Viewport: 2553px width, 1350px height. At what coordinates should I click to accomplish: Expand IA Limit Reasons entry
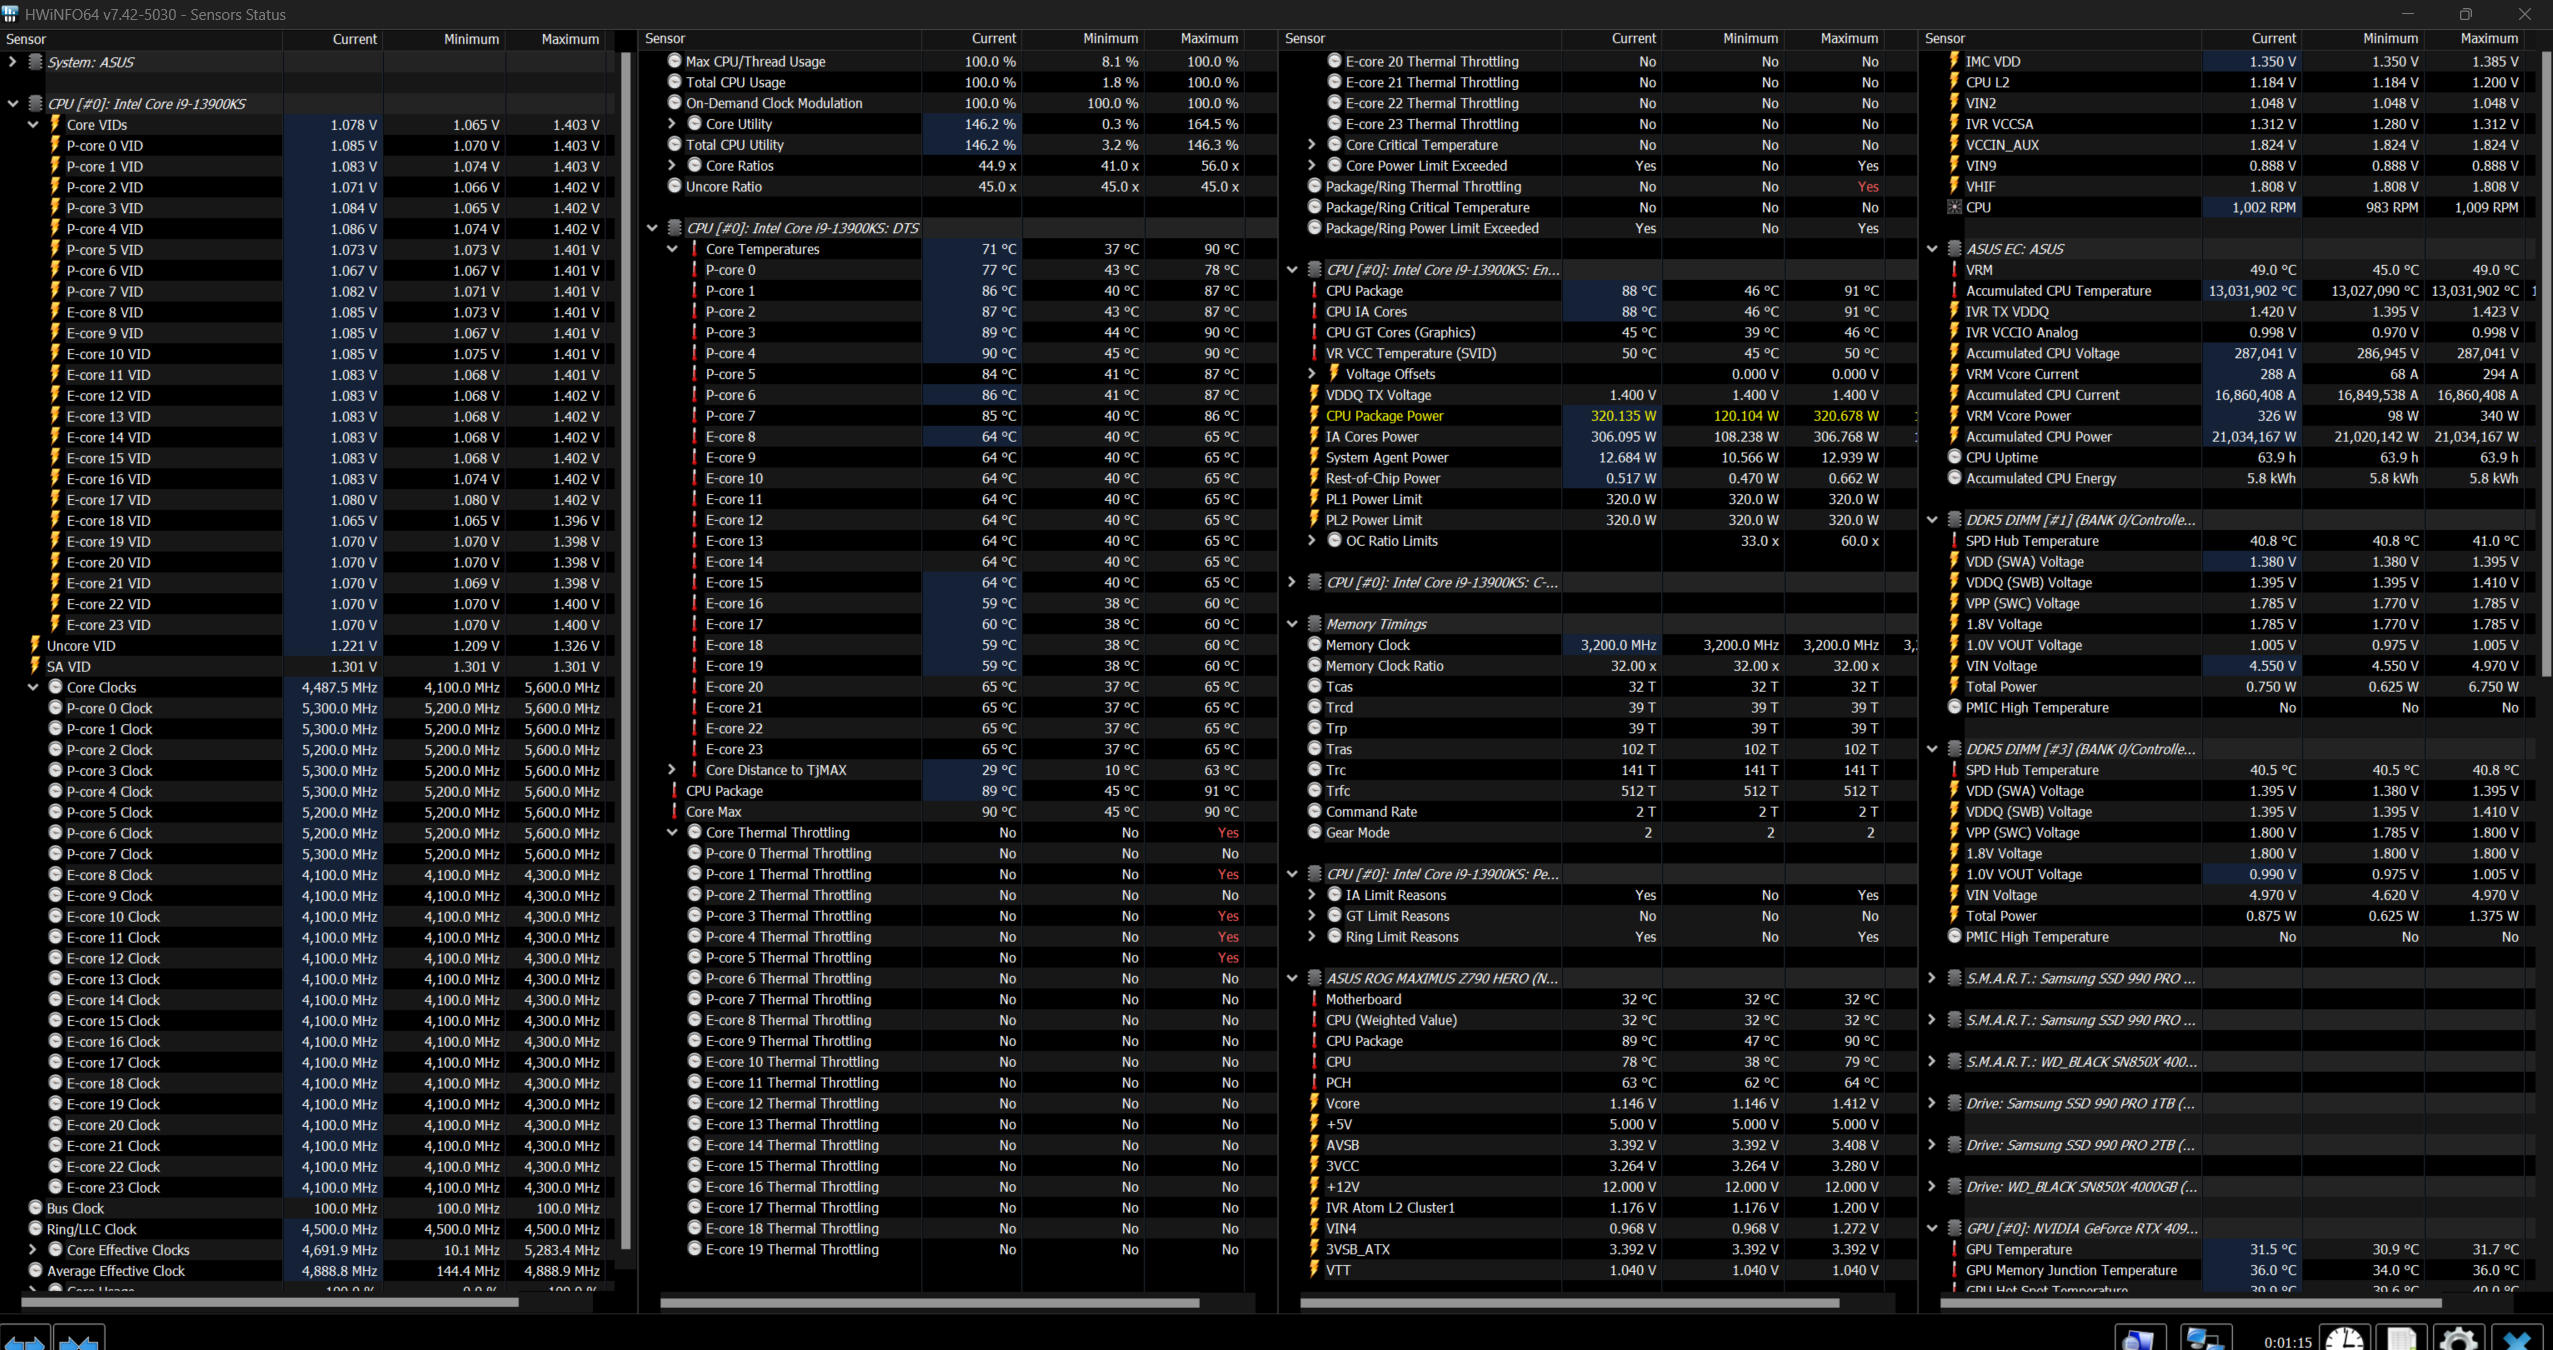click(x=1312, y=895)
